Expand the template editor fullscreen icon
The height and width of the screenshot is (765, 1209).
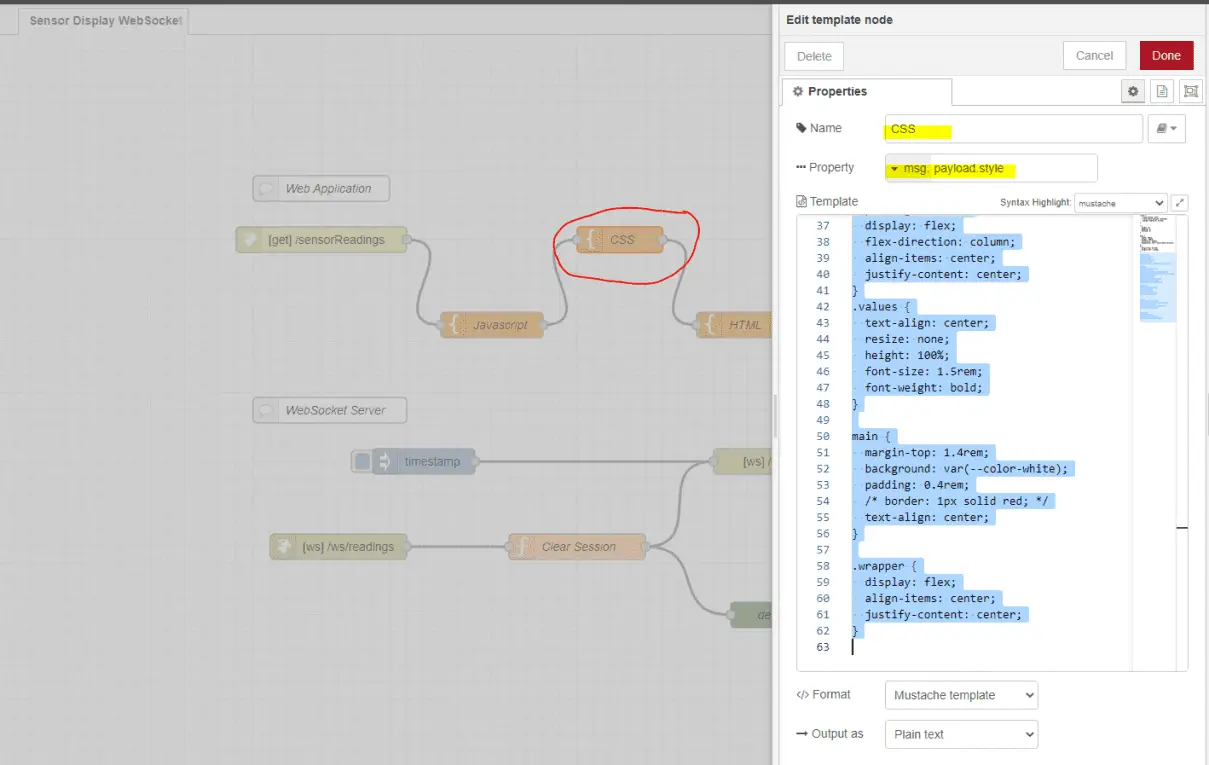point(1178,201)
